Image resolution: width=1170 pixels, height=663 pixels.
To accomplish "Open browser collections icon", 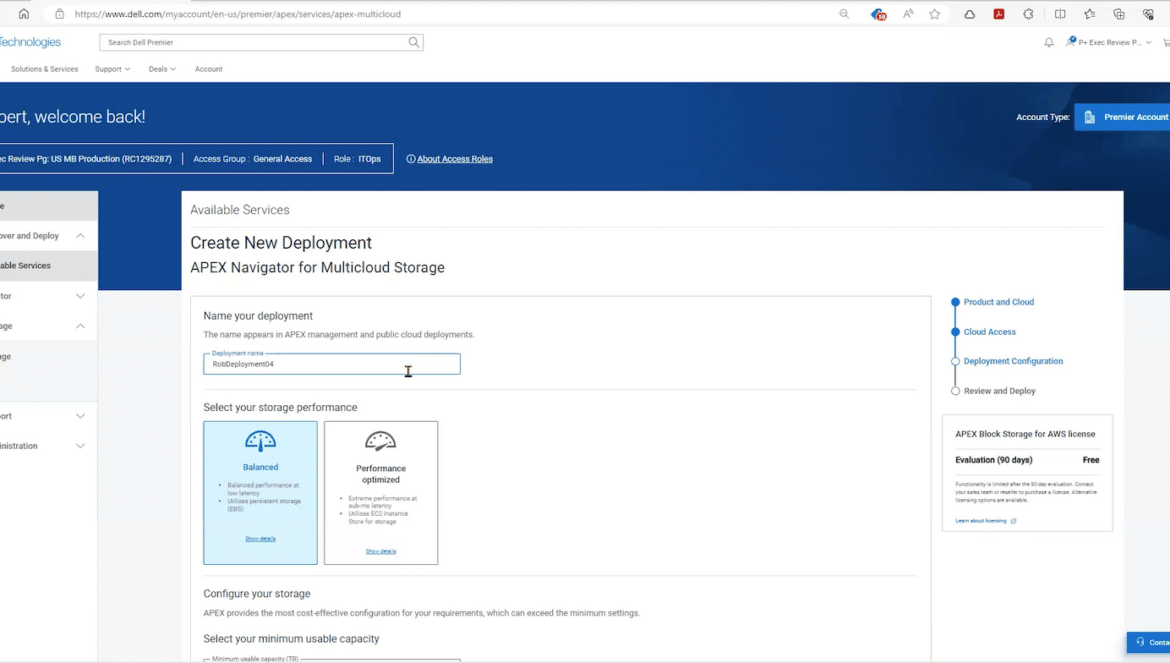I will point(1119,13).
